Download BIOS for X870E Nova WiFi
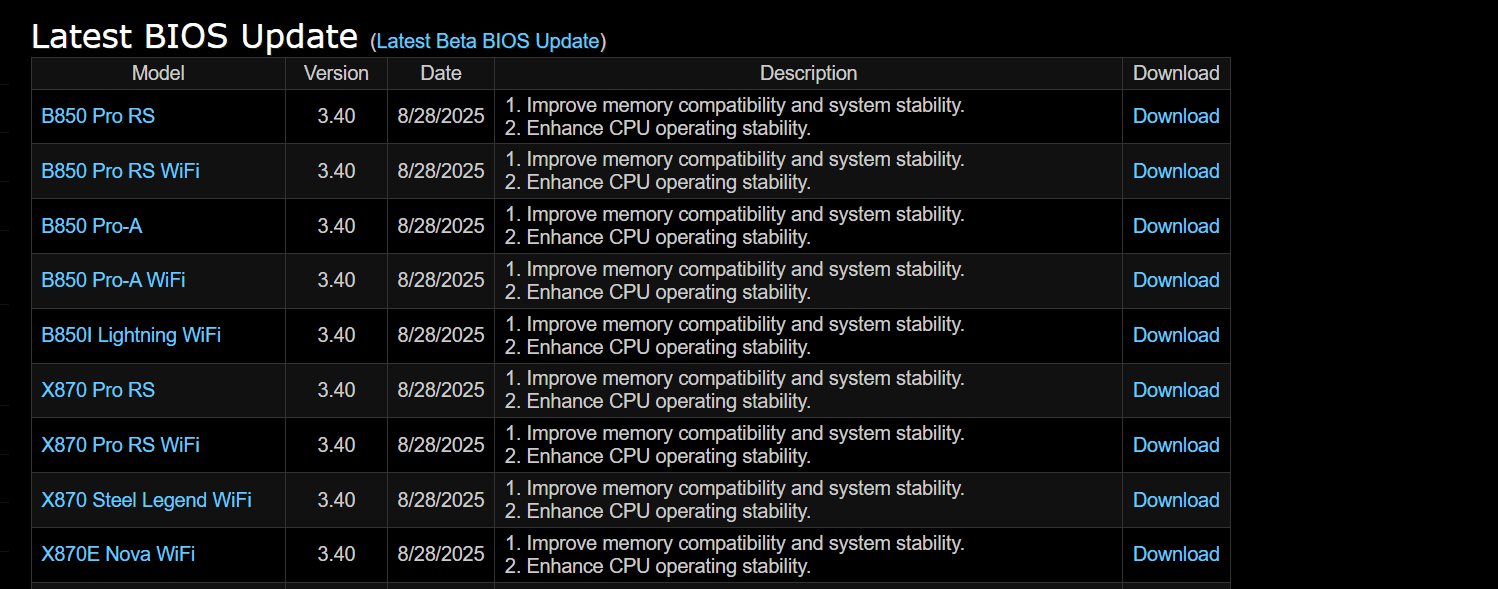The image size is (1498, 589). [x=1176, y=554]
